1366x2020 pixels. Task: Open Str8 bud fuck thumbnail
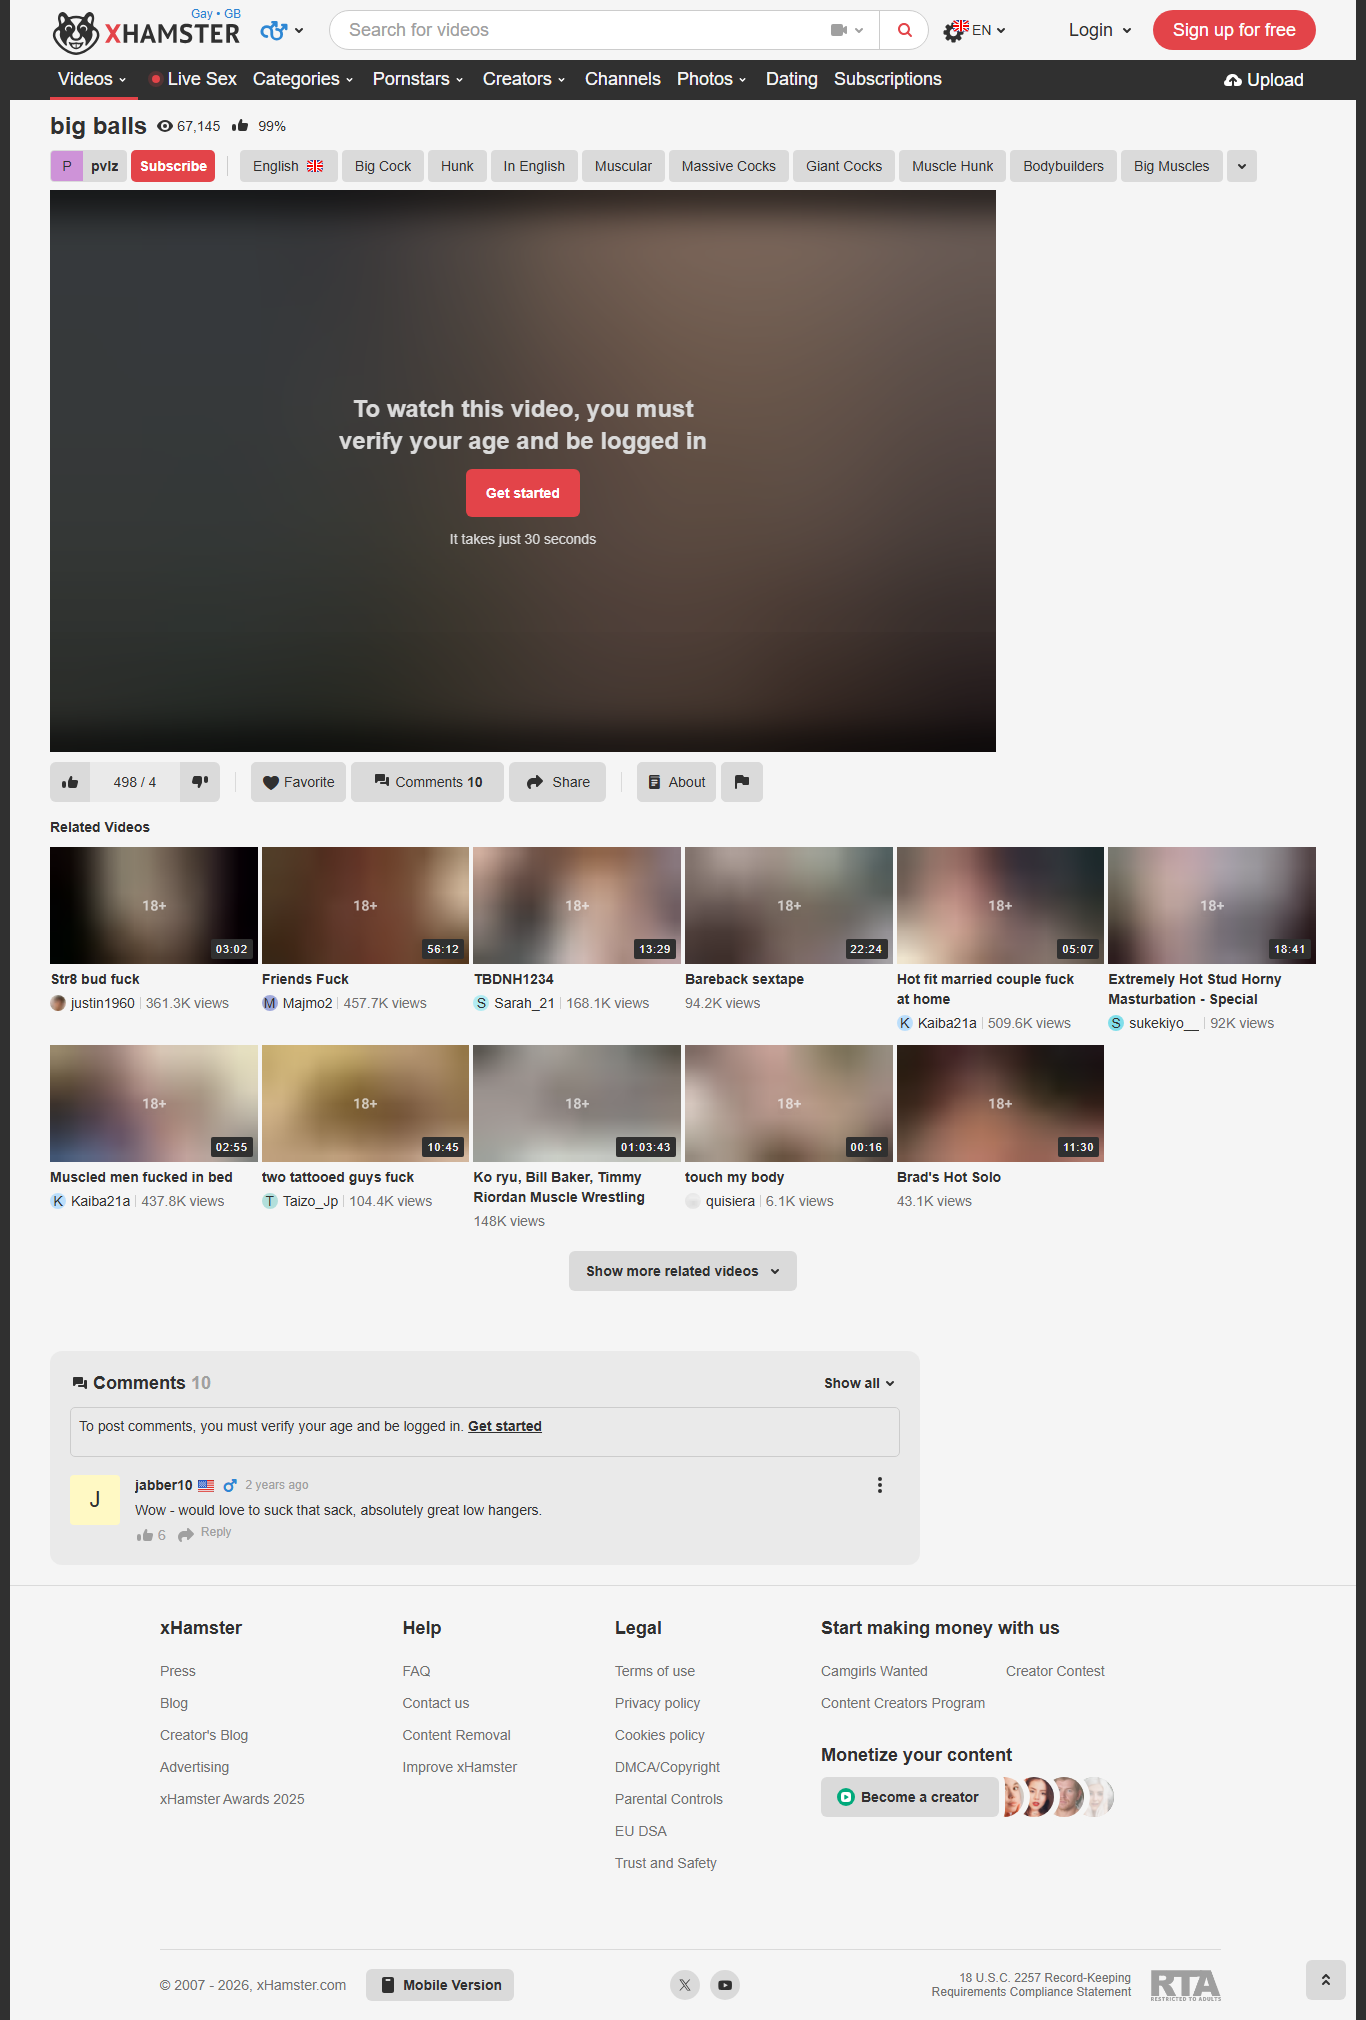tap(154, 905)
